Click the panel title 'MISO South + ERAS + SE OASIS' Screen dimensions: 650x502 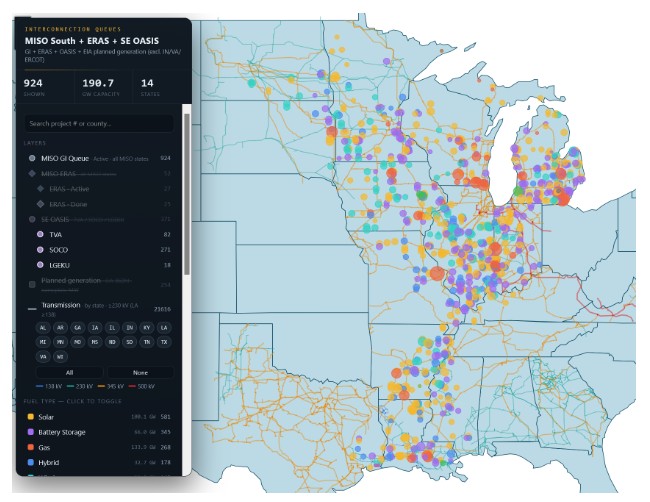[92, 41]
